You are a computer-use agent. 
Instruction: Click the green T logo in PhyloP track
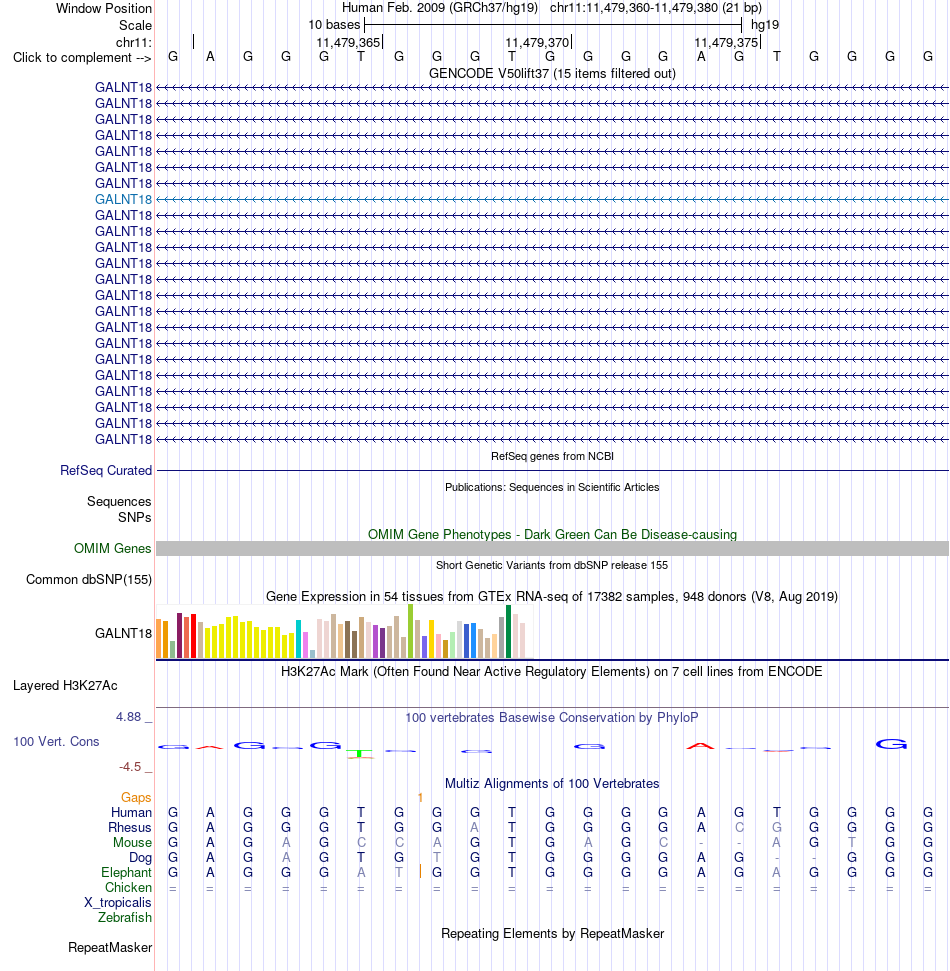(x=360, y=754)
